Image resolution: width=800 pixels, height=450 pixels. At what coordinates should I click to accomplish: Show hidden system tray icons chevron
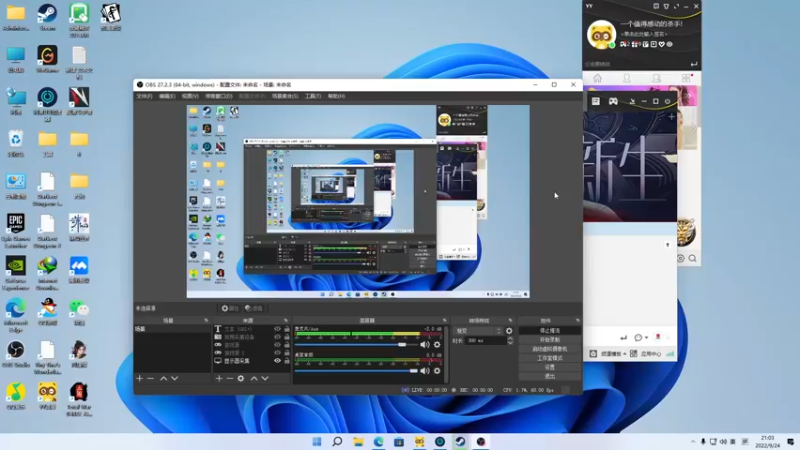(692, 442)
